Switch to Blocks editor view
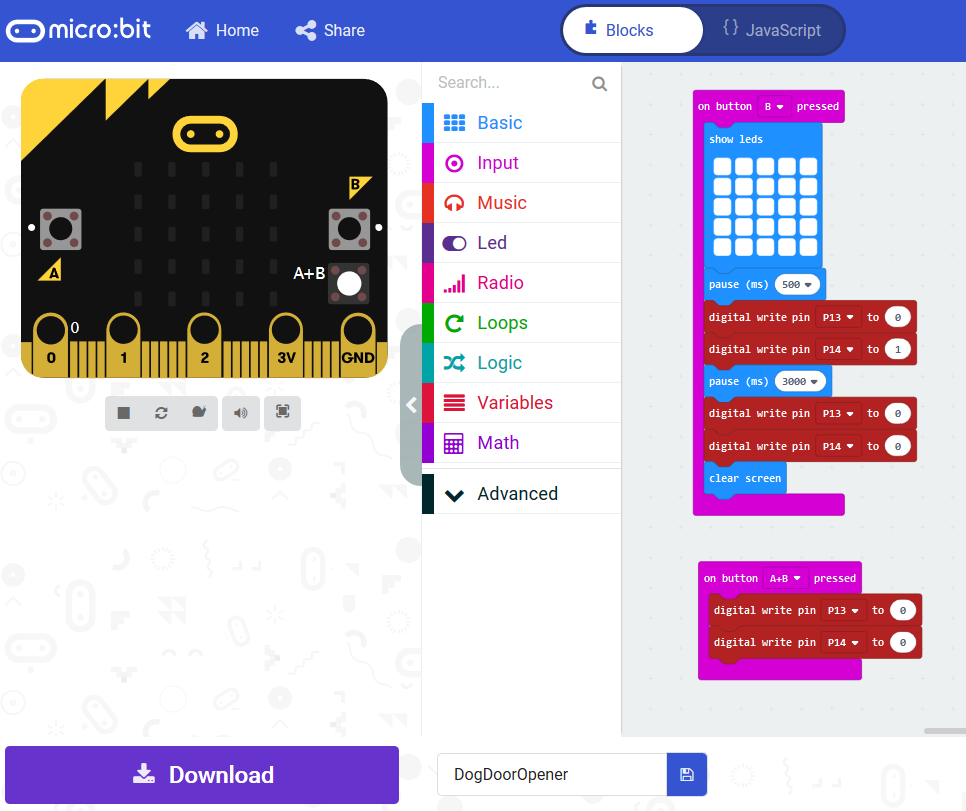 click(632, 30)
